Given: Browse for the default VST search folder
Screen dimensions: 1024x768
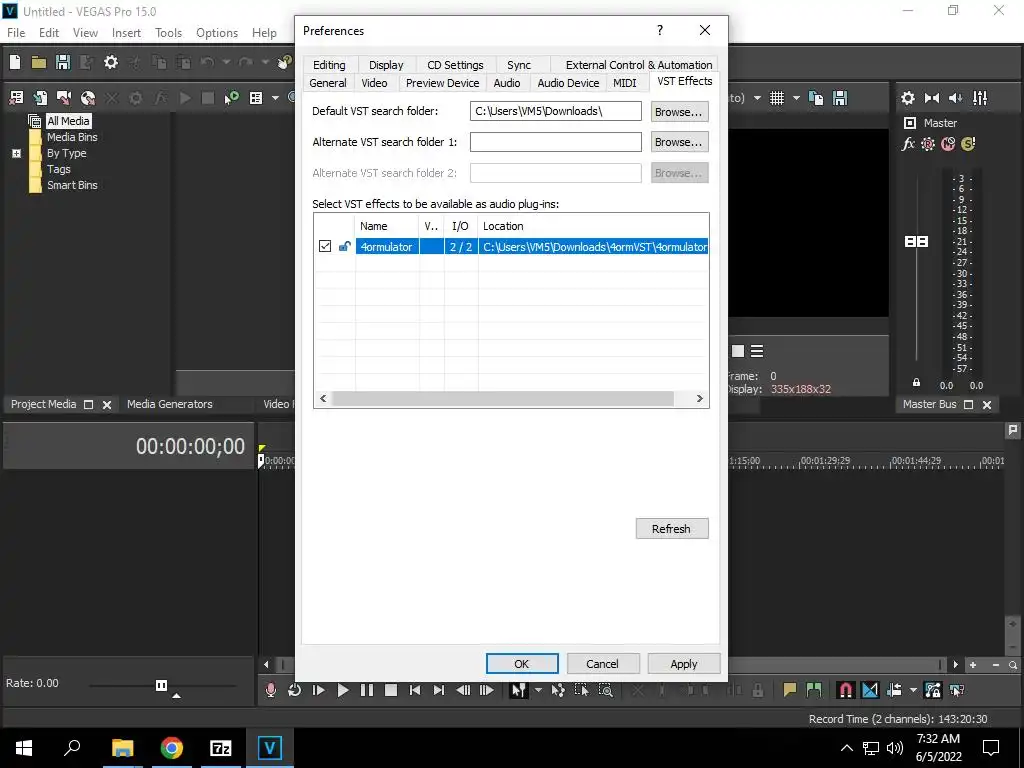Looking at the screenshot, I should pyautogui.click(x=679, y=112).
